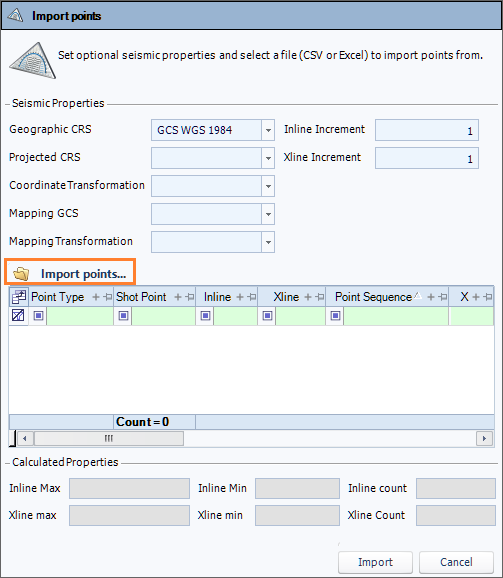Click the Count=0 summary cell
503x578 pixels.
point(154,422)
